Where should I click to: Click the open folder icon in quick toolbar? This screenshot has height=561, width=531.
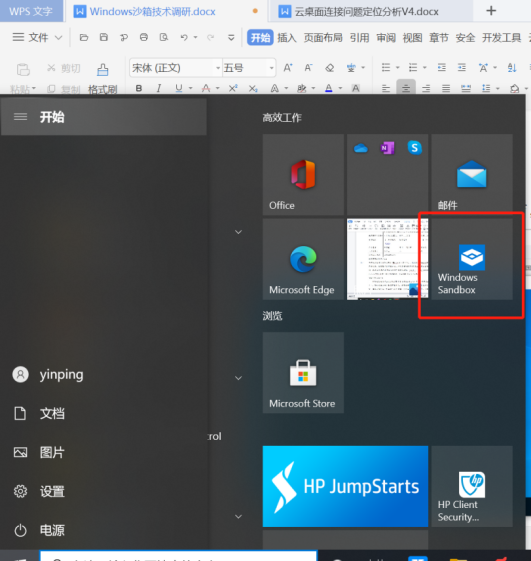[x=84, y=37]
